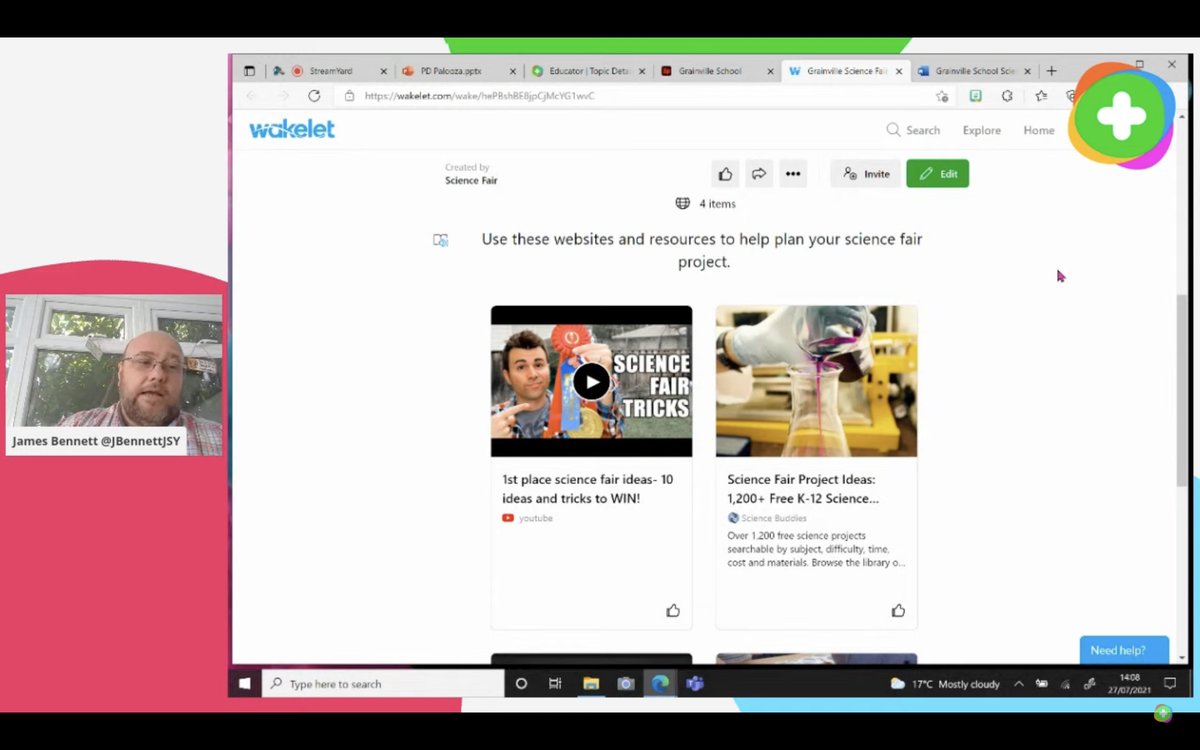
Task: Go to Explore page
Action: (x=982, y=130)
